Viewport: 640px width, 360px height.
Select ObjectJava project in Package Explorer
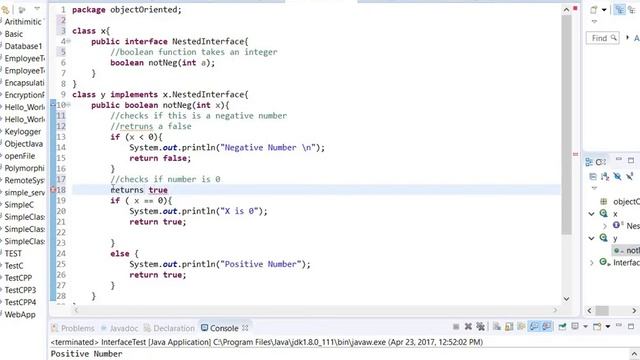click(x=23, y=144)
